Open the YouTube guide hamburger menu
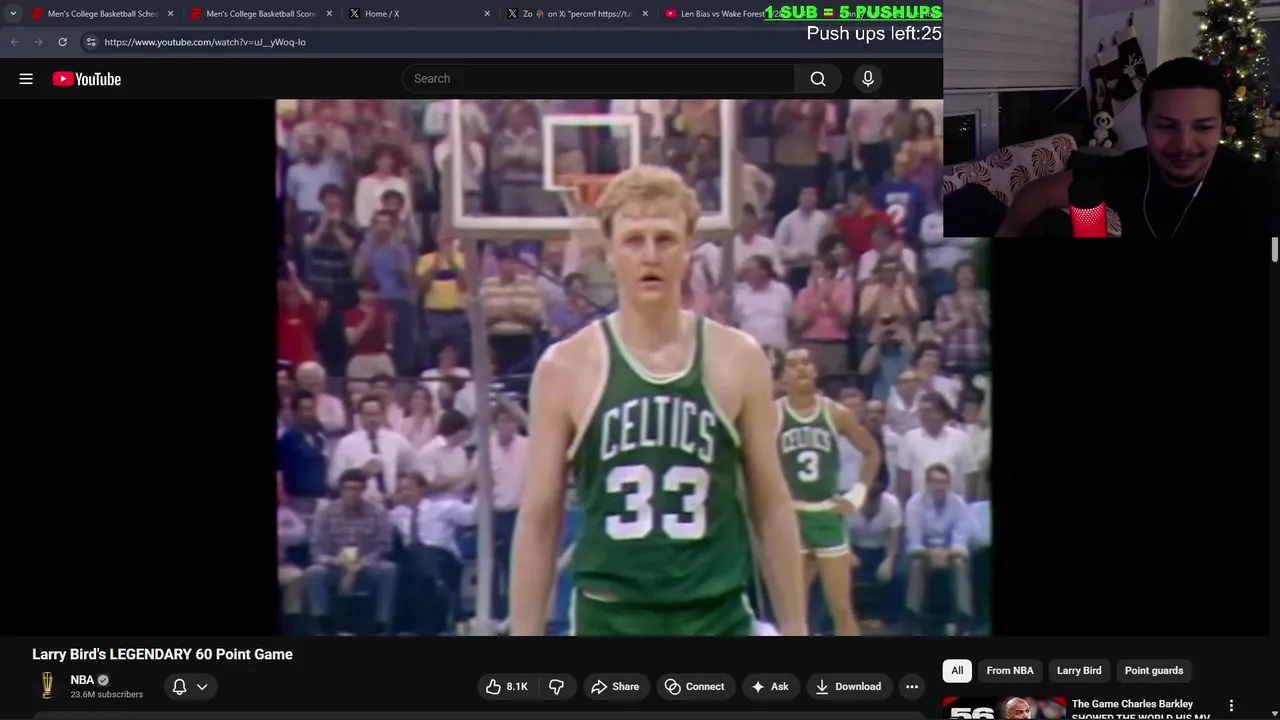 click(26, 79)
